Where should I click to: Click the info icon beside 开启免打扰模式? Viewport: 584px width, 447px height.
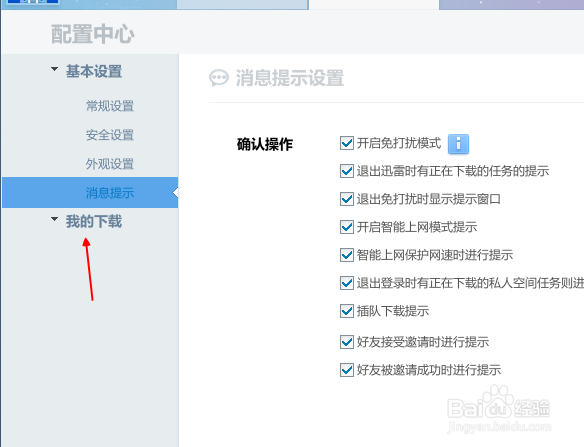pyautogui.click(x=458, y=144)
